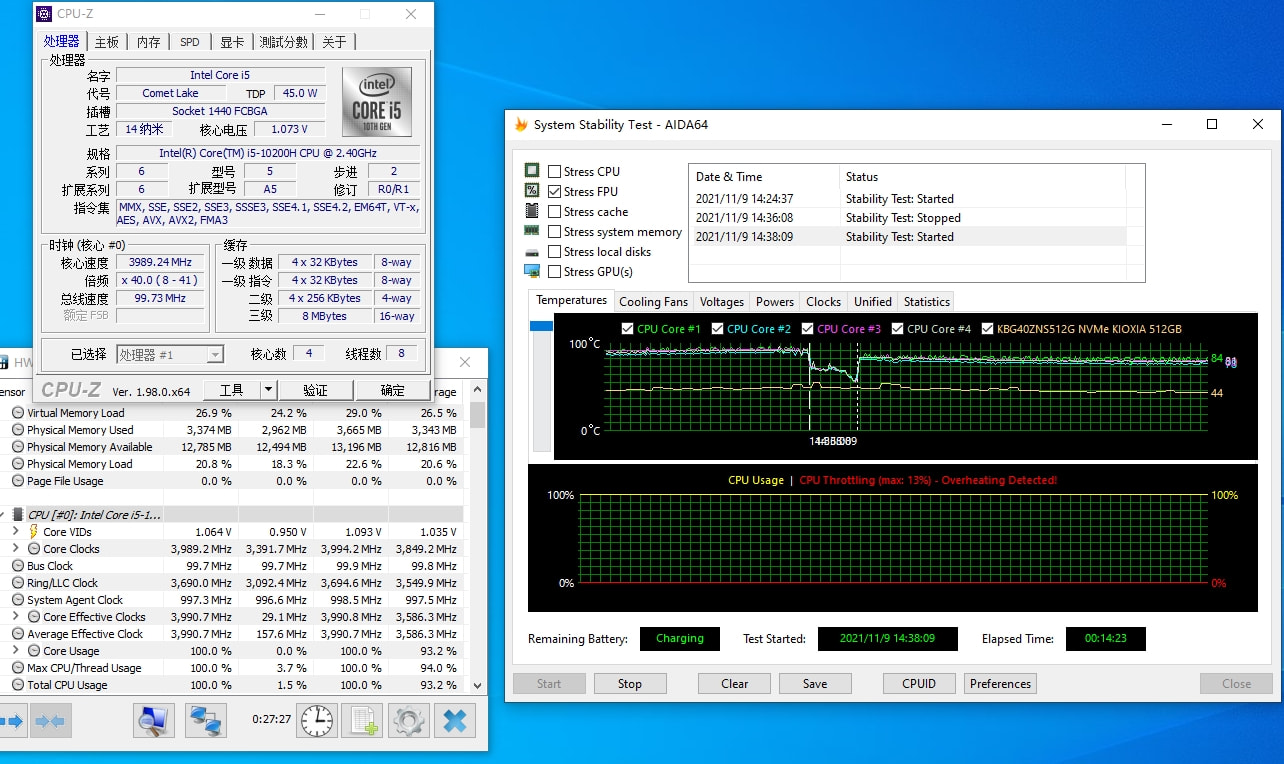
Task: Toggle the CPU Core #3 graph checkbox
Action: tap(808, 329)
